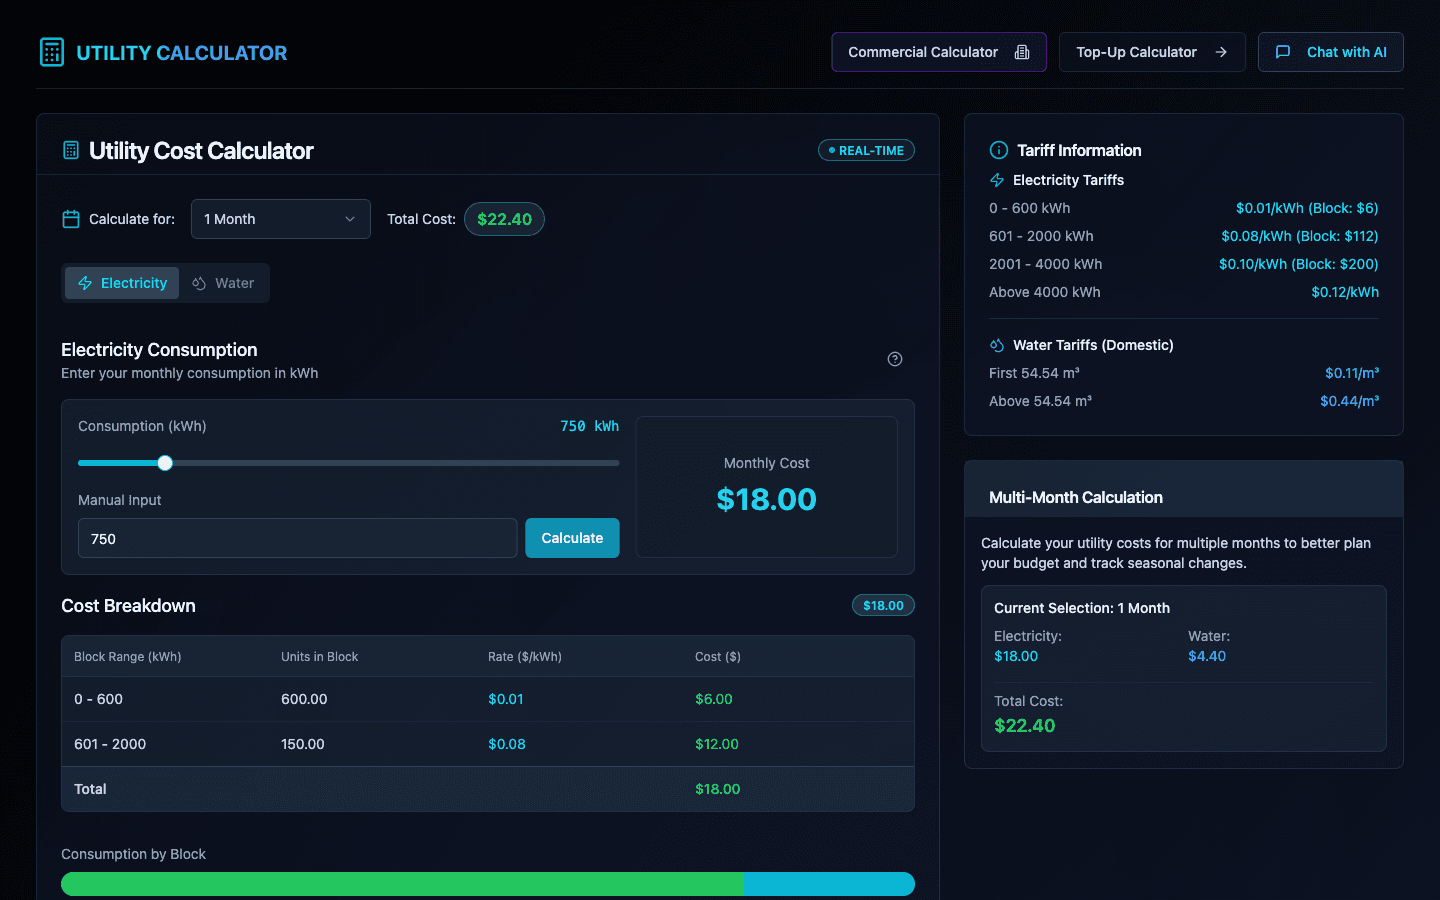Click the arrow icon in Top-Up Calculator
The height and width of the screenshot is (900, 1440).
tap(1221, 52)
